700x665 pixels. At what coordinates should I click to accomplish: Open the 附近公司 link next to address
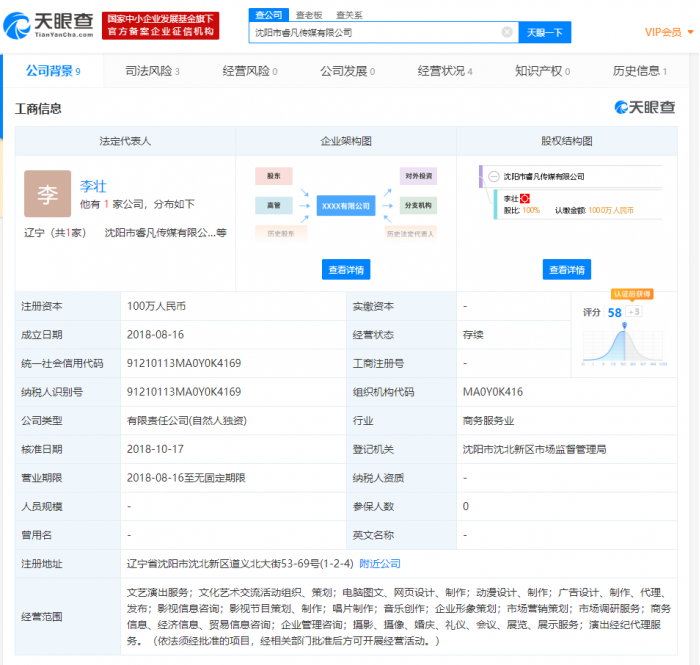[379, 564]
